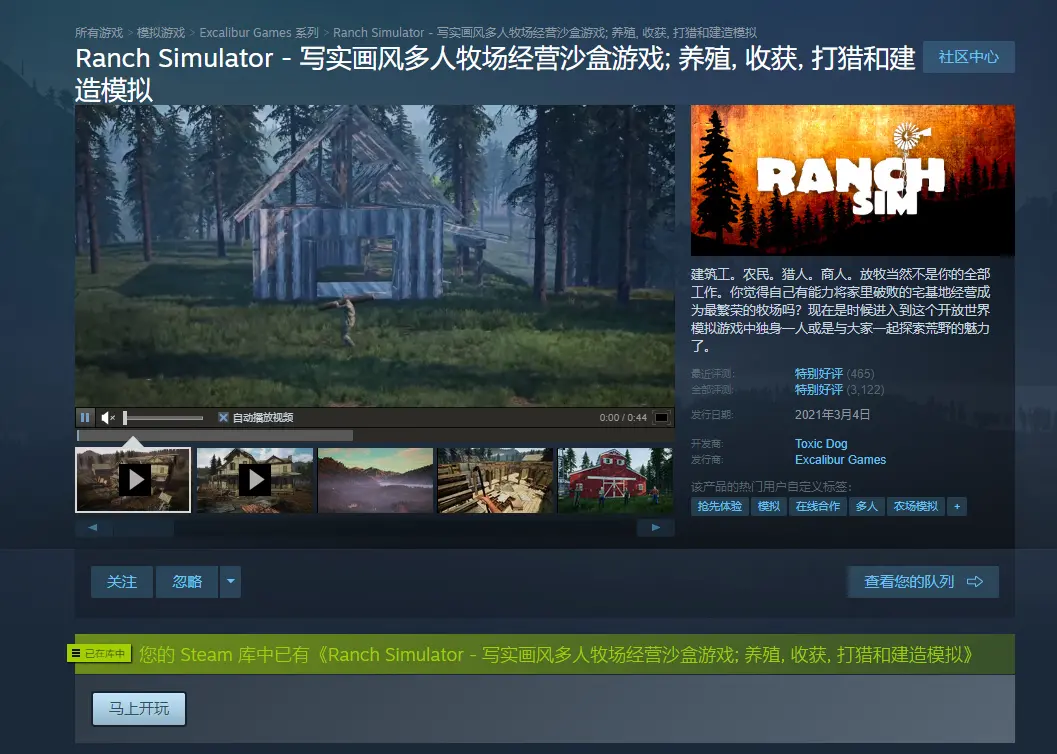This screenshot has height=754, width=1057.
Task: Select the 抢先体验 tag
Action: pyautogui.click(x=719, y=506)
